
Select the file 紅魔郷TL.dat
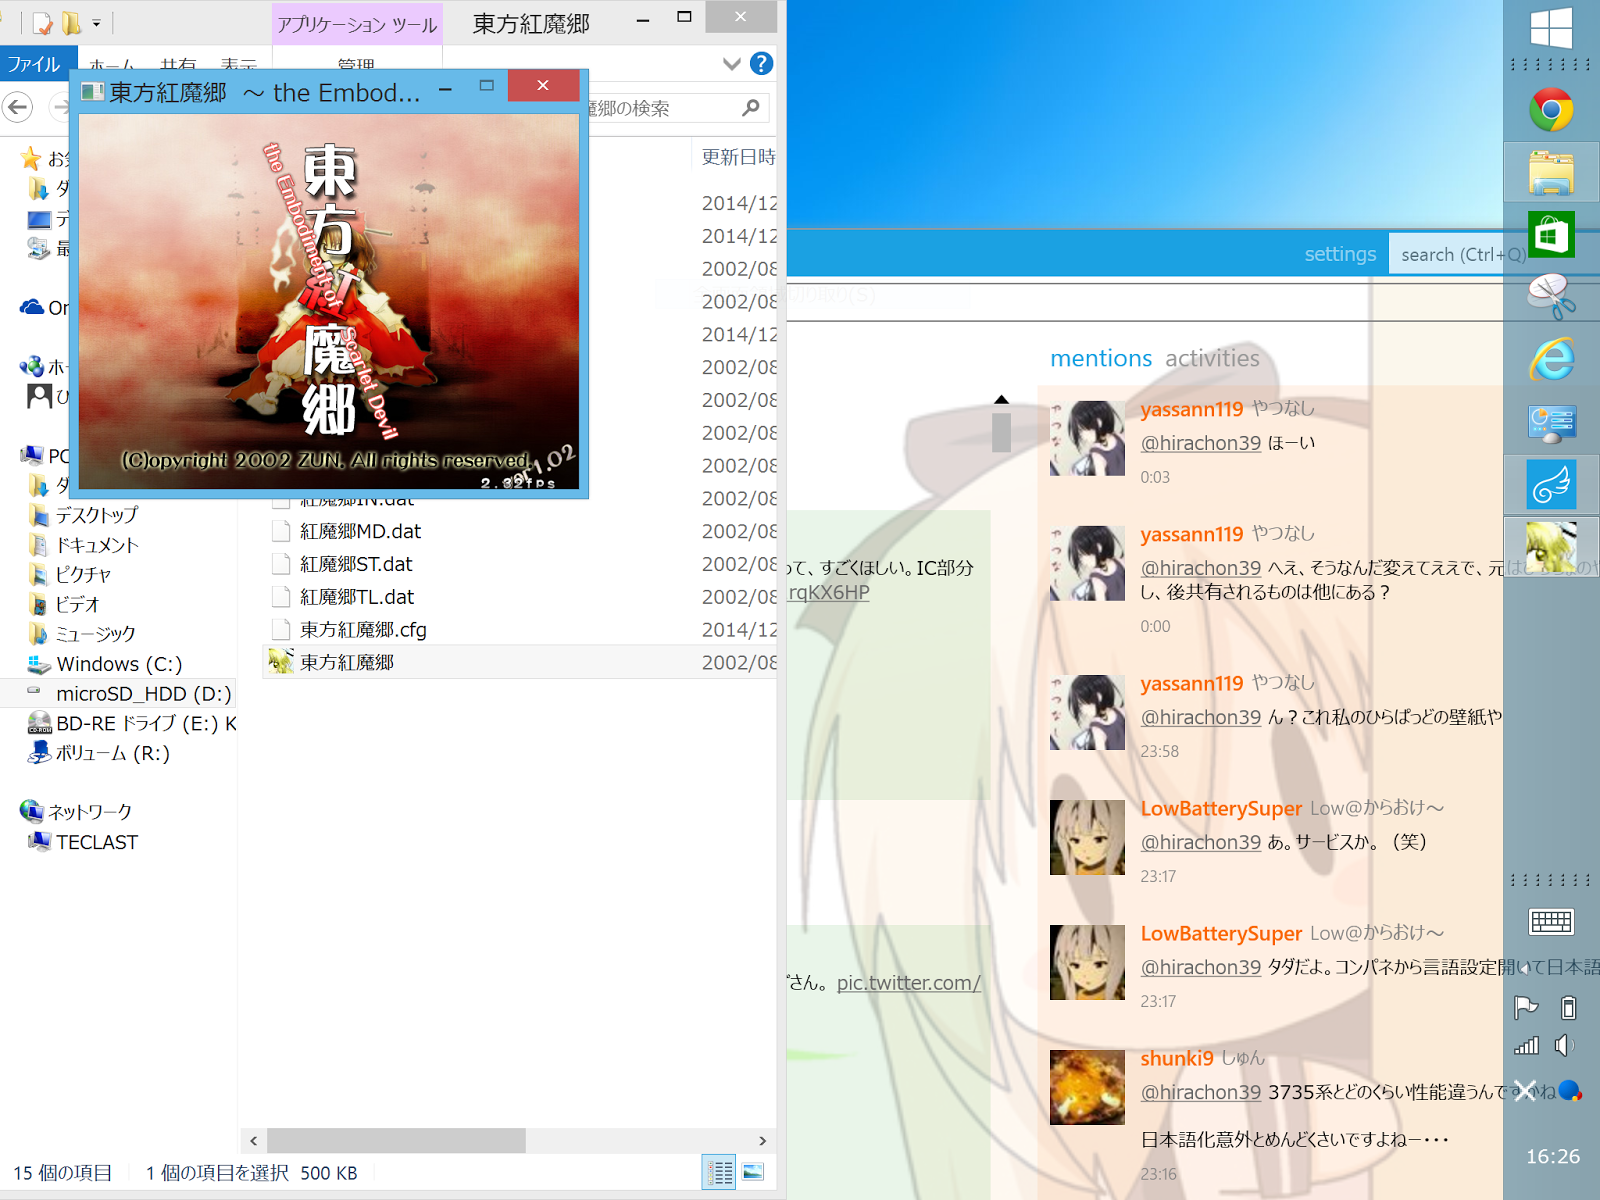click(357, 597)
